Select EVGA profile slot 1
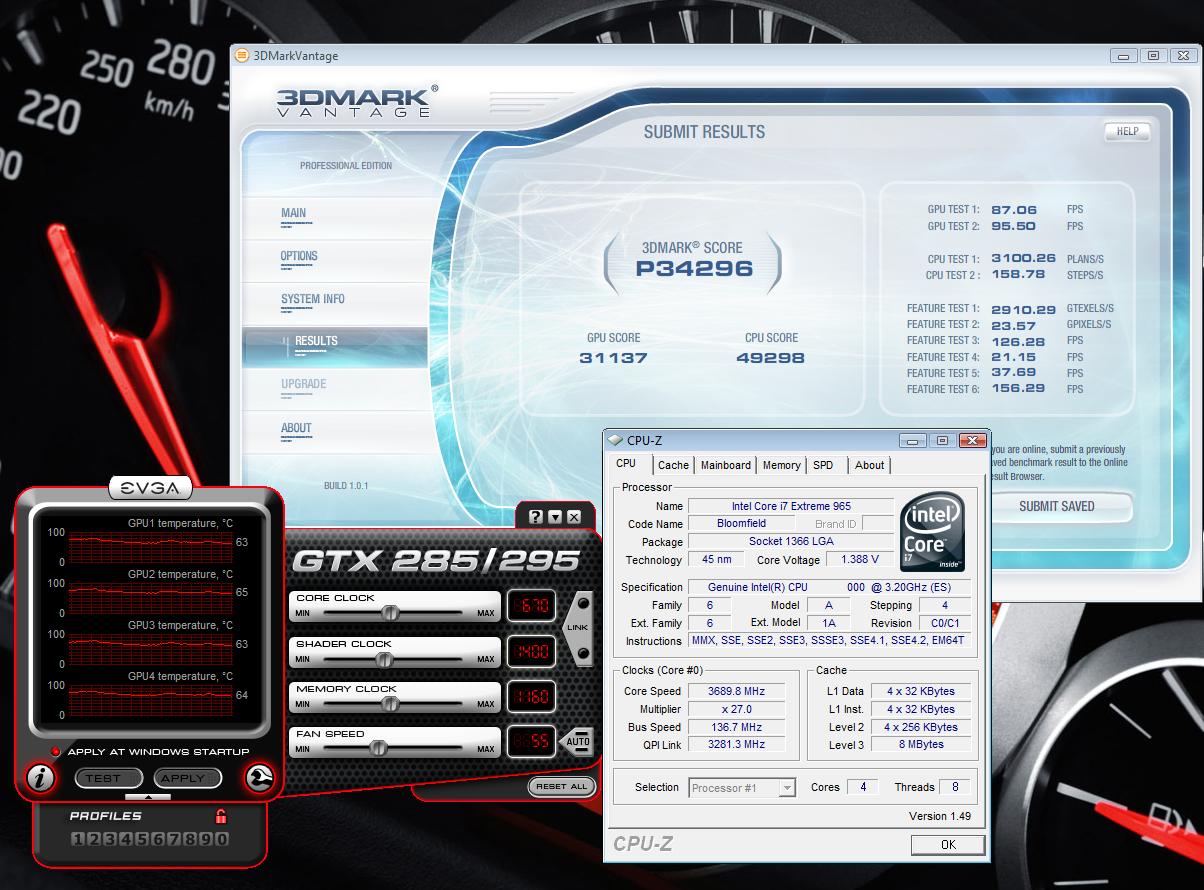 click(x=78, y=838)
